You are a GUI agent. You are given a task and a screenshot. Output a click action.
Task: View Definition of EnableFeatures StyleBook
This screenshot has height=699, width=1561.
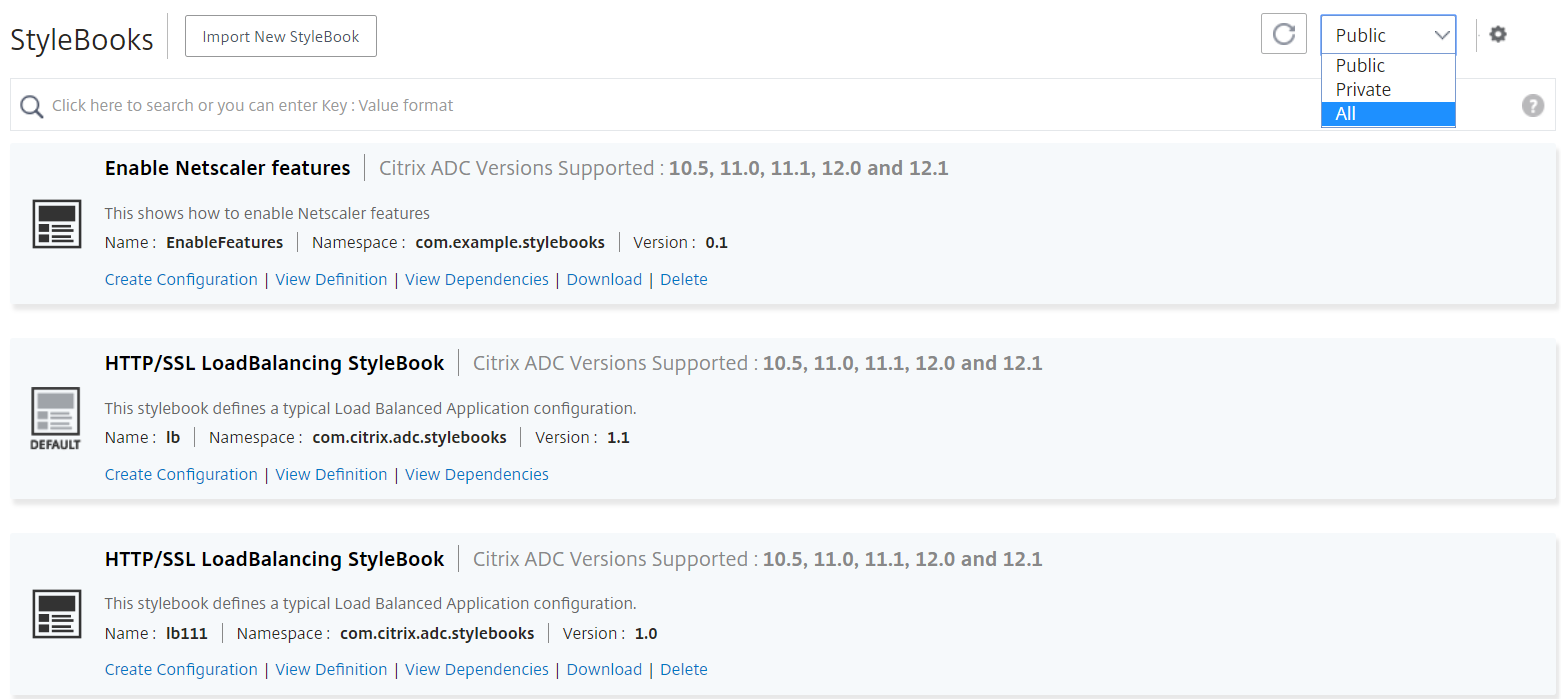coord(331,280)
